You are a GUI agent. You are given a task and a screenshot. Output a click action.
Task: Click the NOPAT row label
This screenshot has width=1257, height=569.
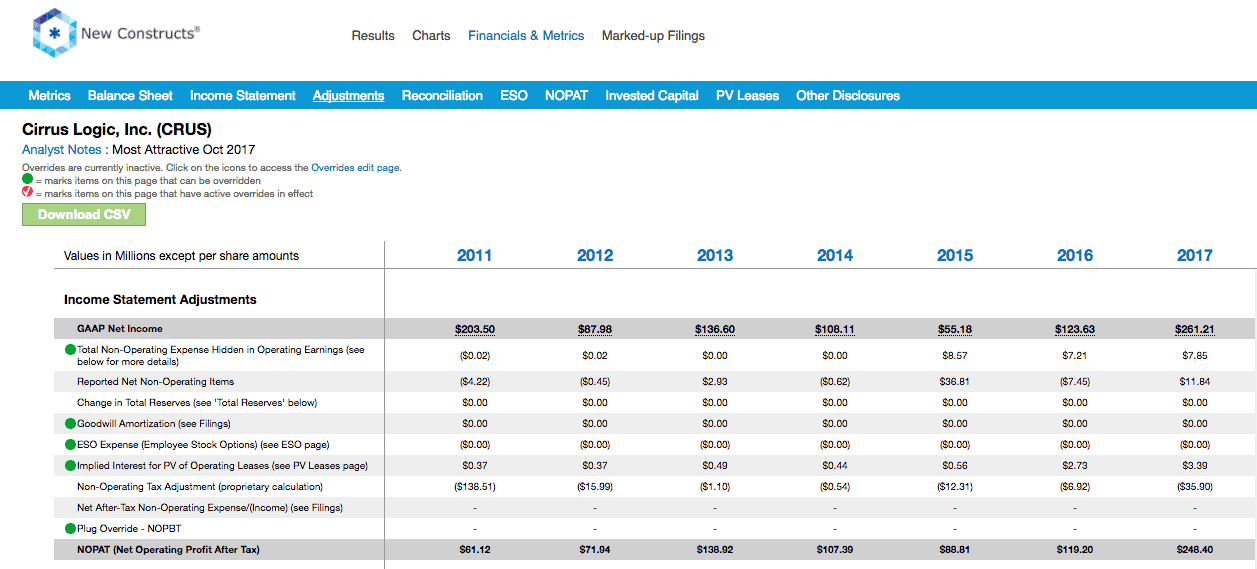(168, 550)
